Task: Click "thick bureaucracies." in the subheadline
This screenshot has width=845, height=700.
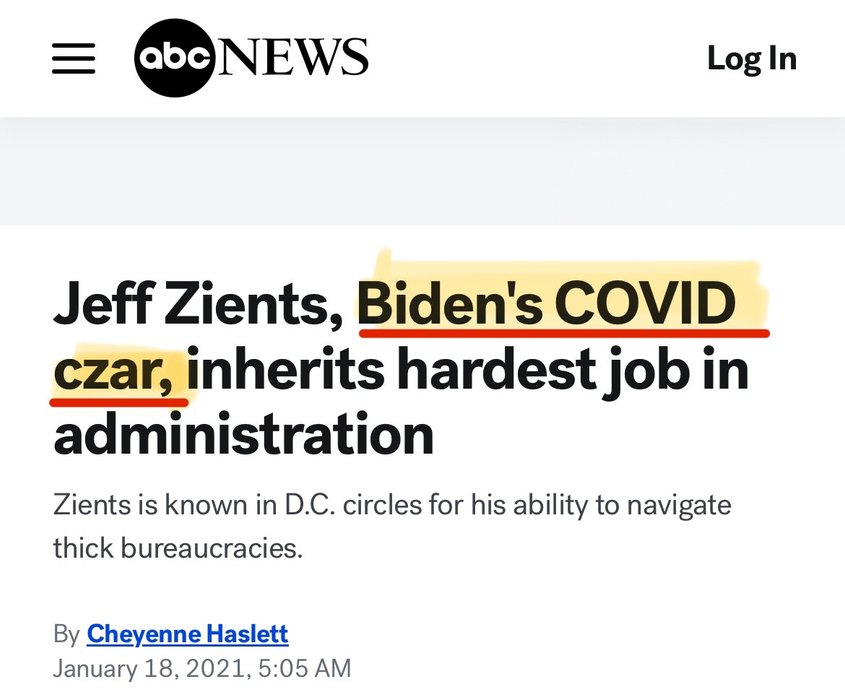Action: click(178, 549)
